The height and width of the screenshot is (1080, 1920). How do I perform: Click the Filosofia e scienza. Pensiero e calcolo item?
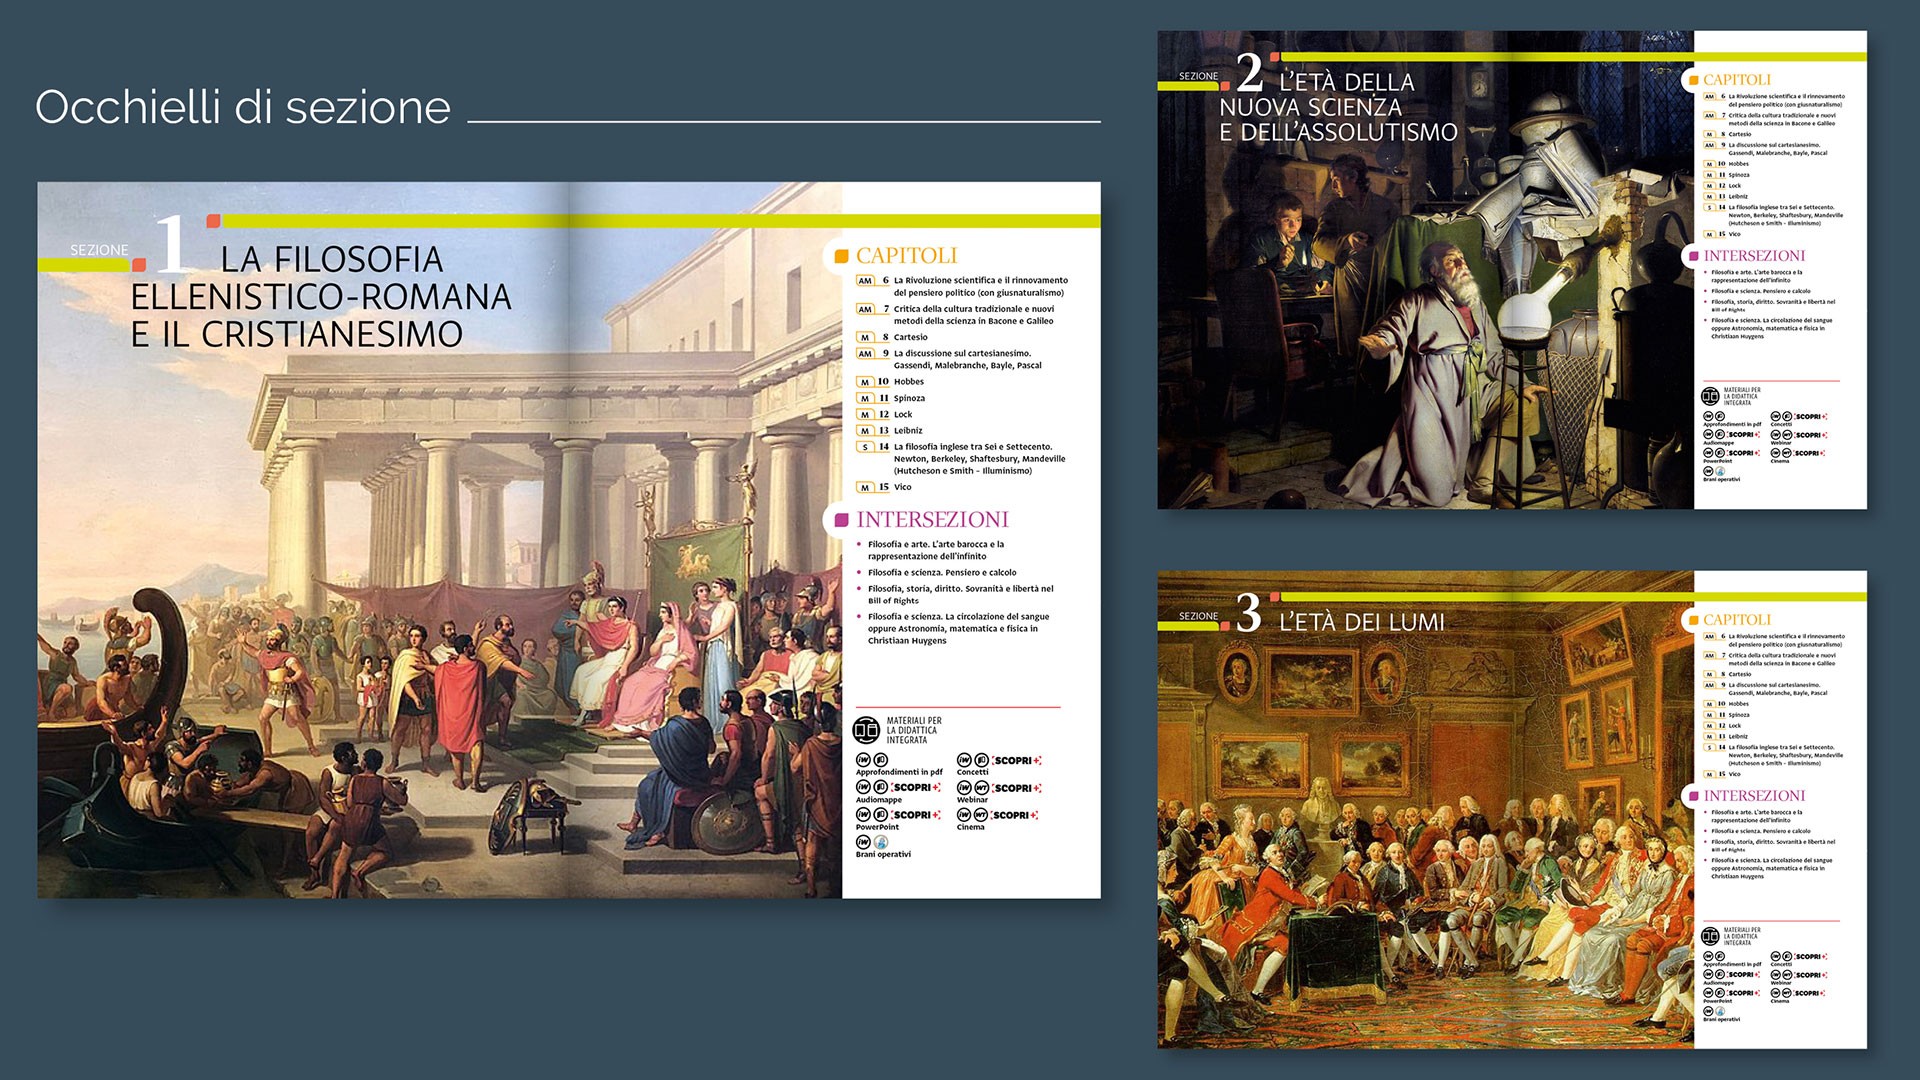pyautogui.click(x=942, y=573)
